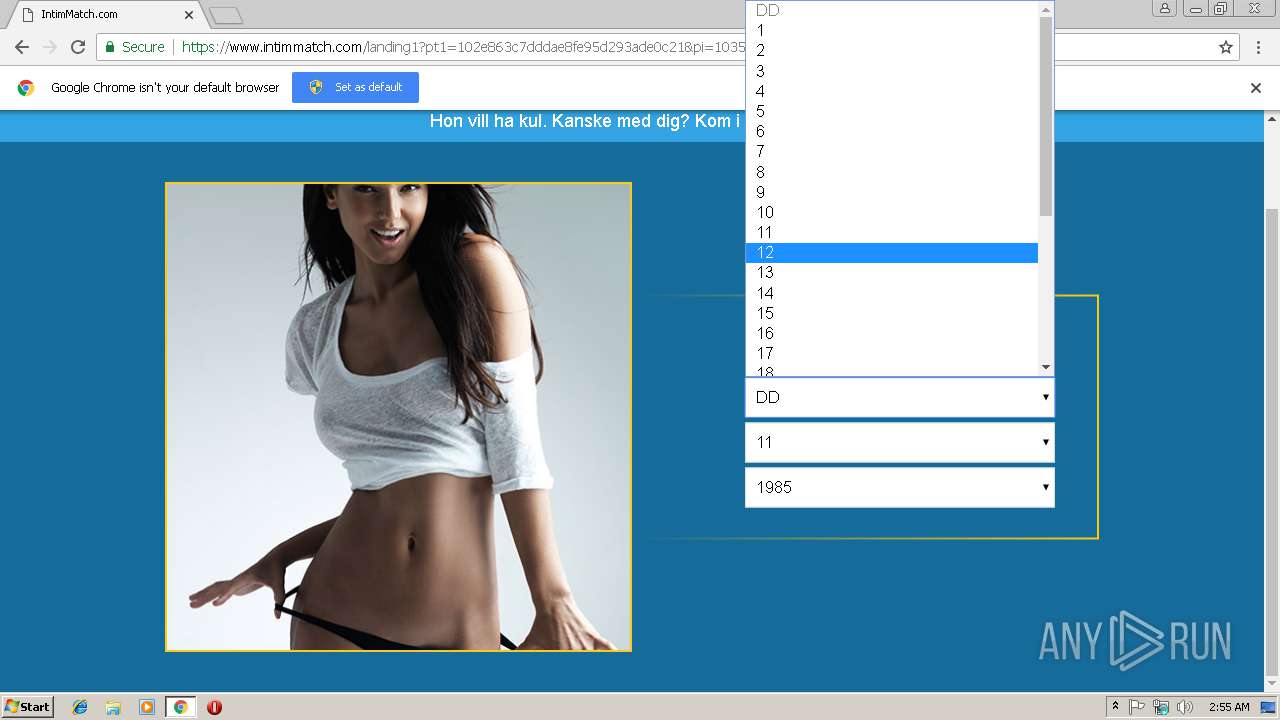
Task: Click the dropdown list scroll-down arrow
Action: pos(1046,367)
